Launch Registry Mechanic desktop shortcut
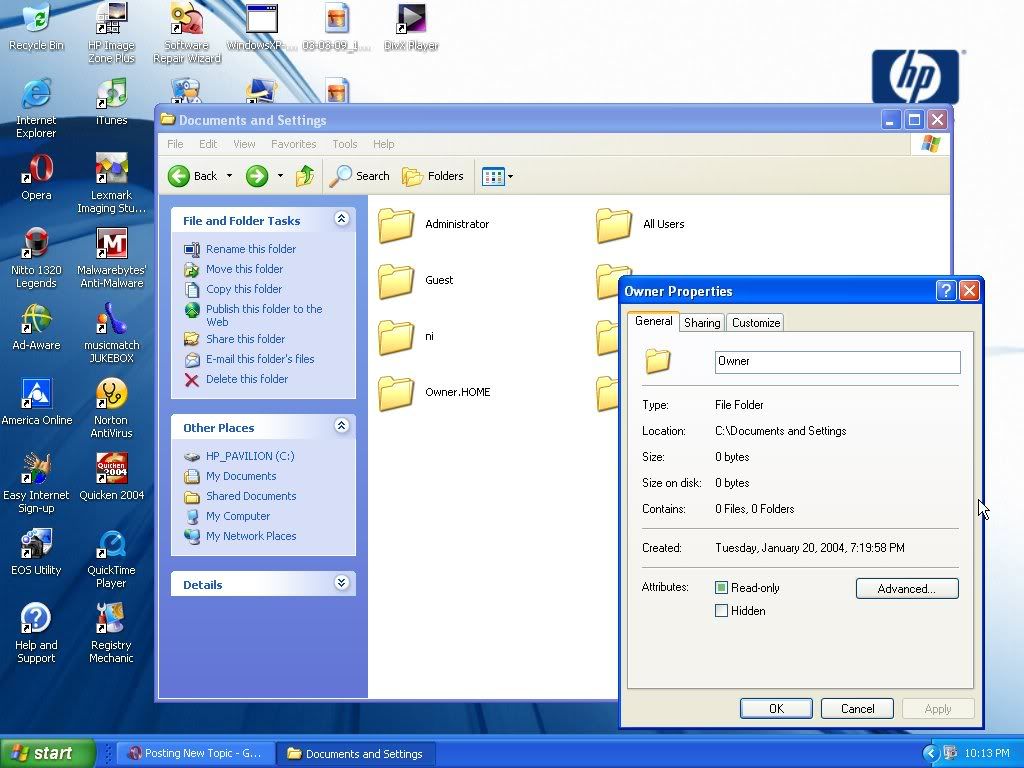The image size is (1024, 768). [112, 633]
